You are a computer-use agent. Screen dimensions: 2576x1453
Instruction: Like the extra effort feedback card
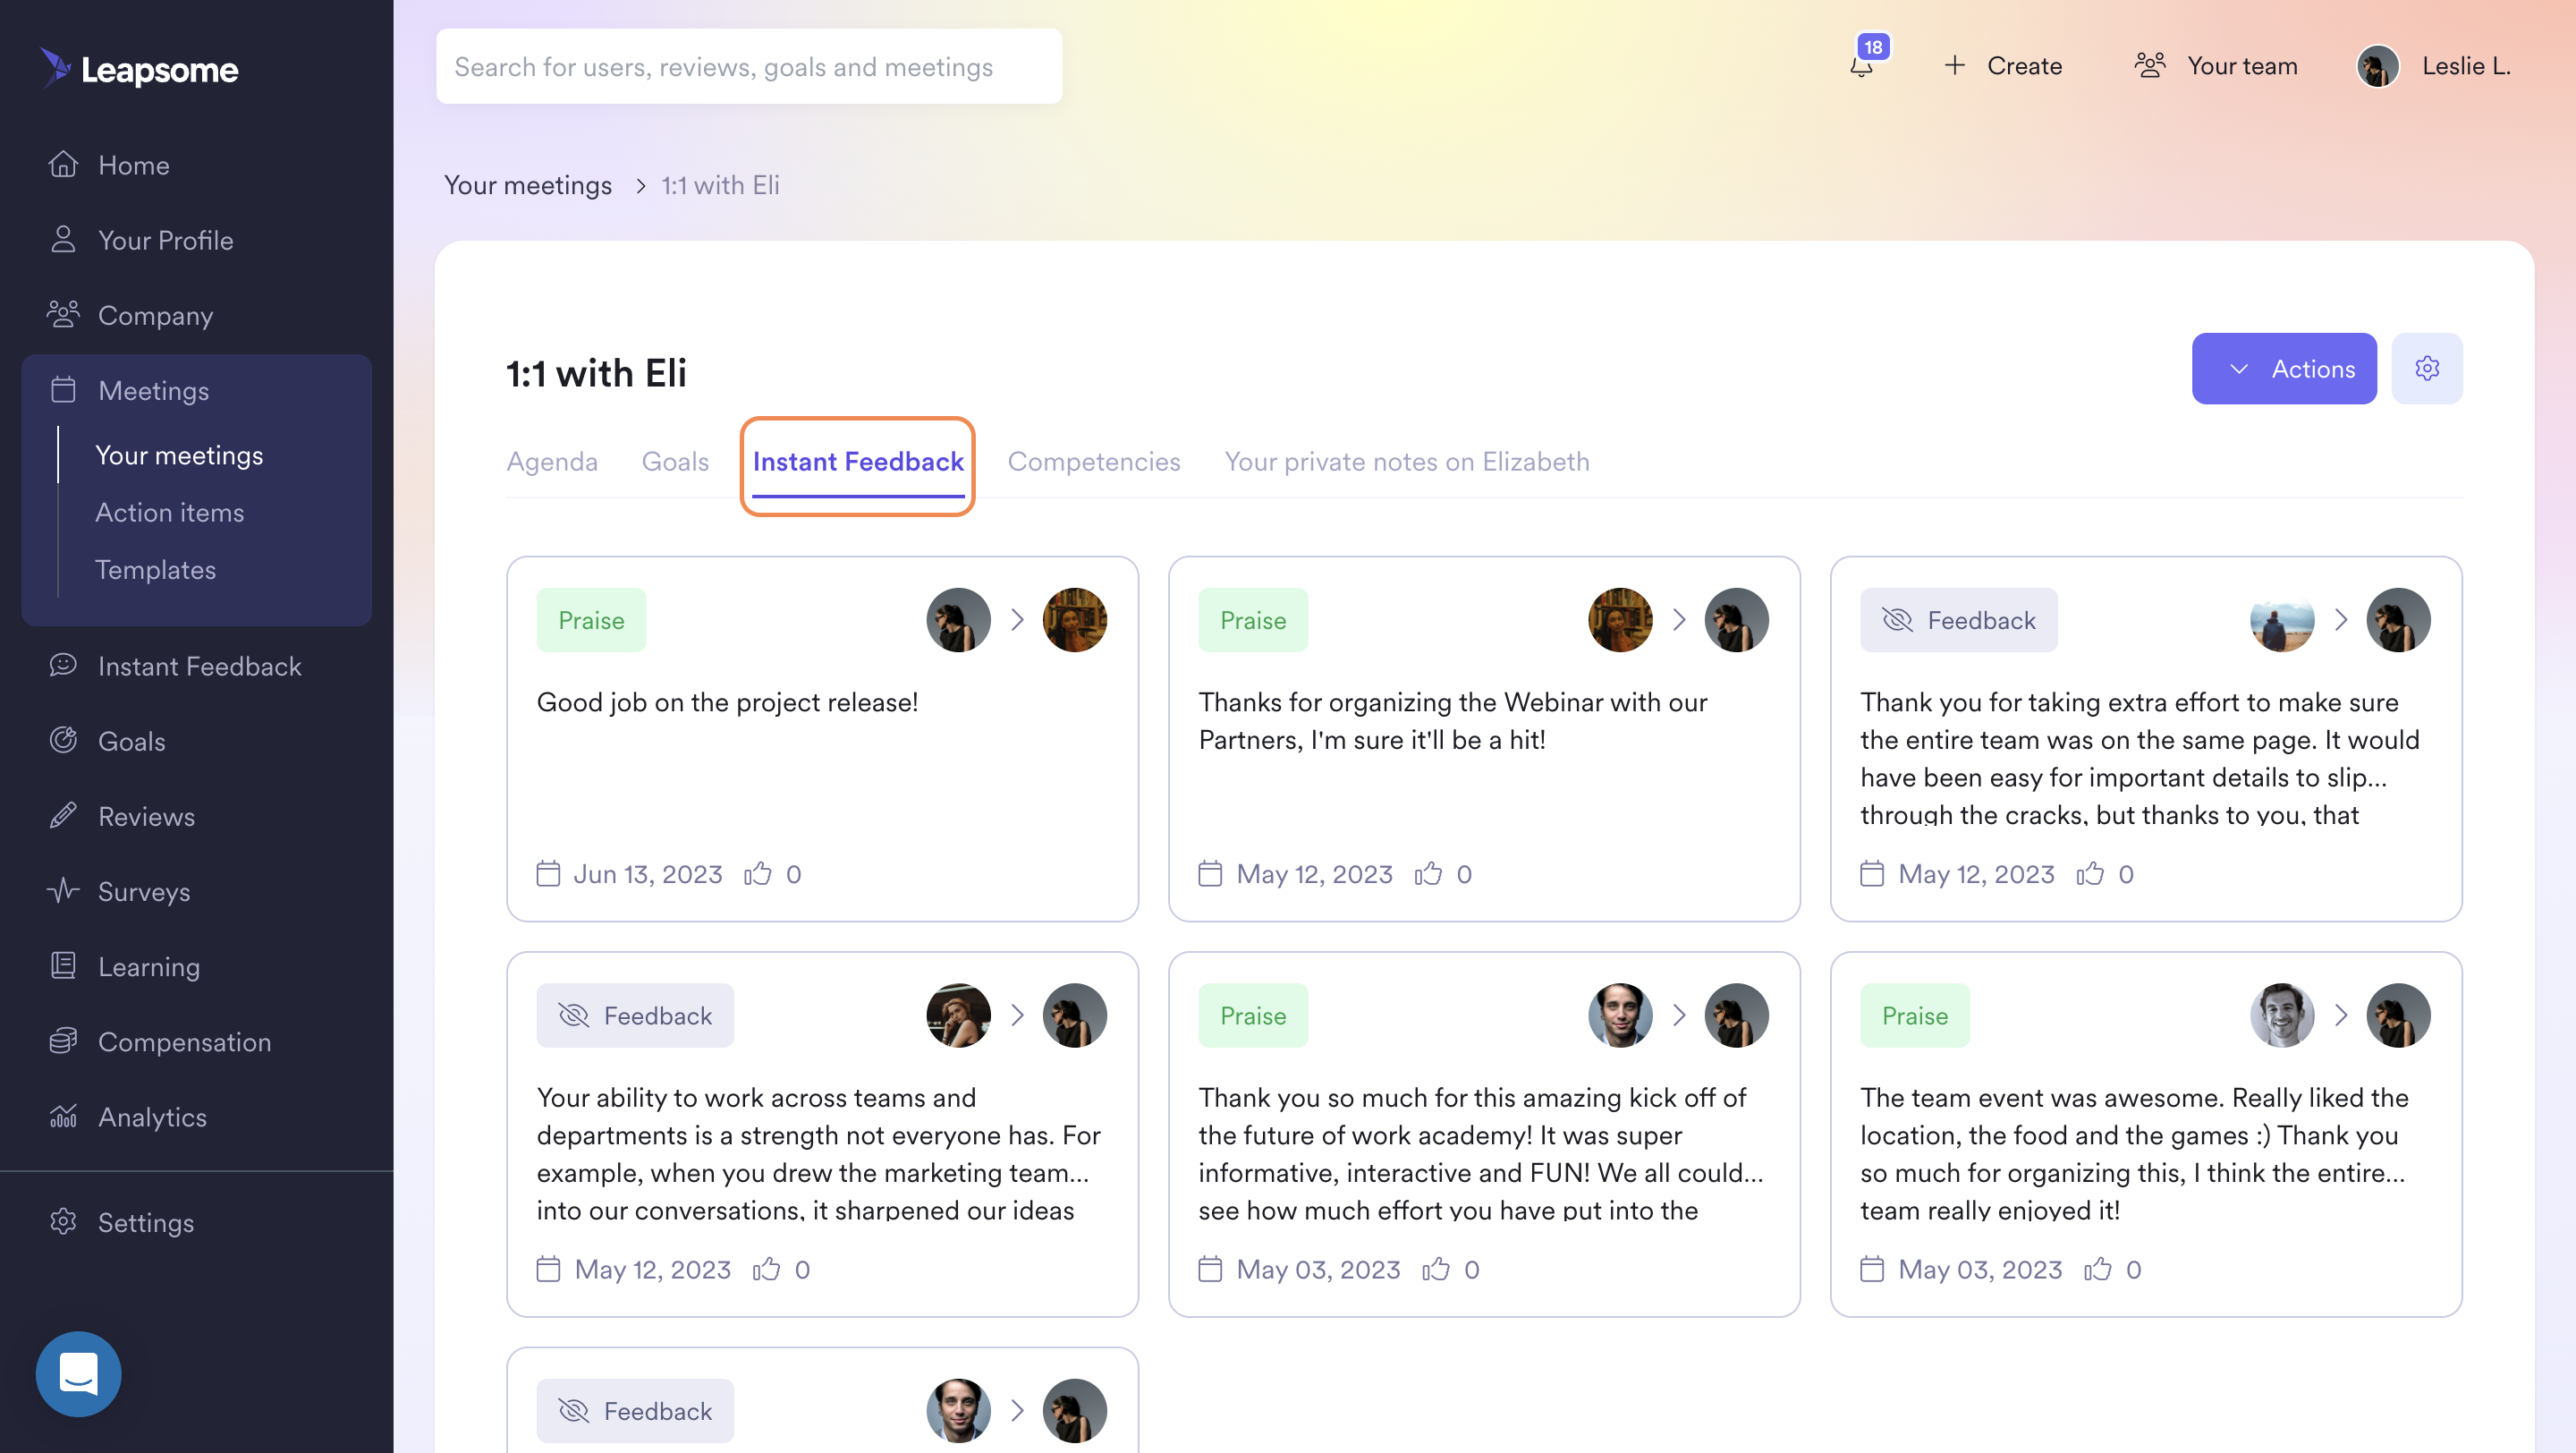click(x=2090, y=874)
